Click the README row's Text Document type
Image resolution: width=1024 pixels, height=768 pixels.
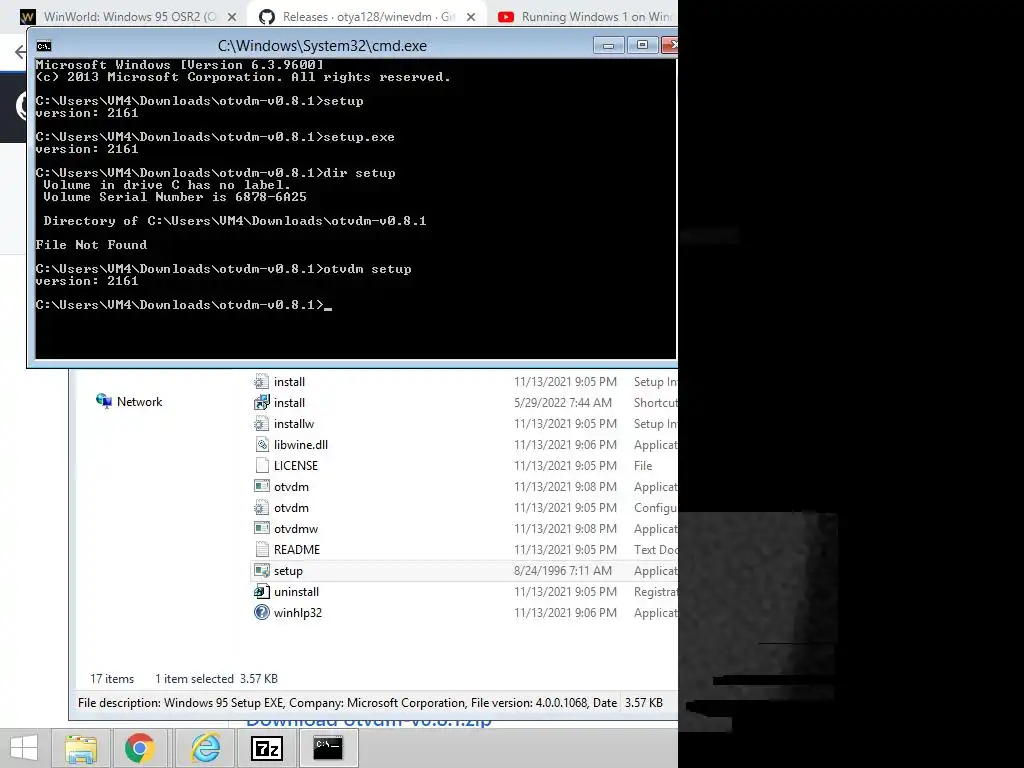tap(656, 550)
